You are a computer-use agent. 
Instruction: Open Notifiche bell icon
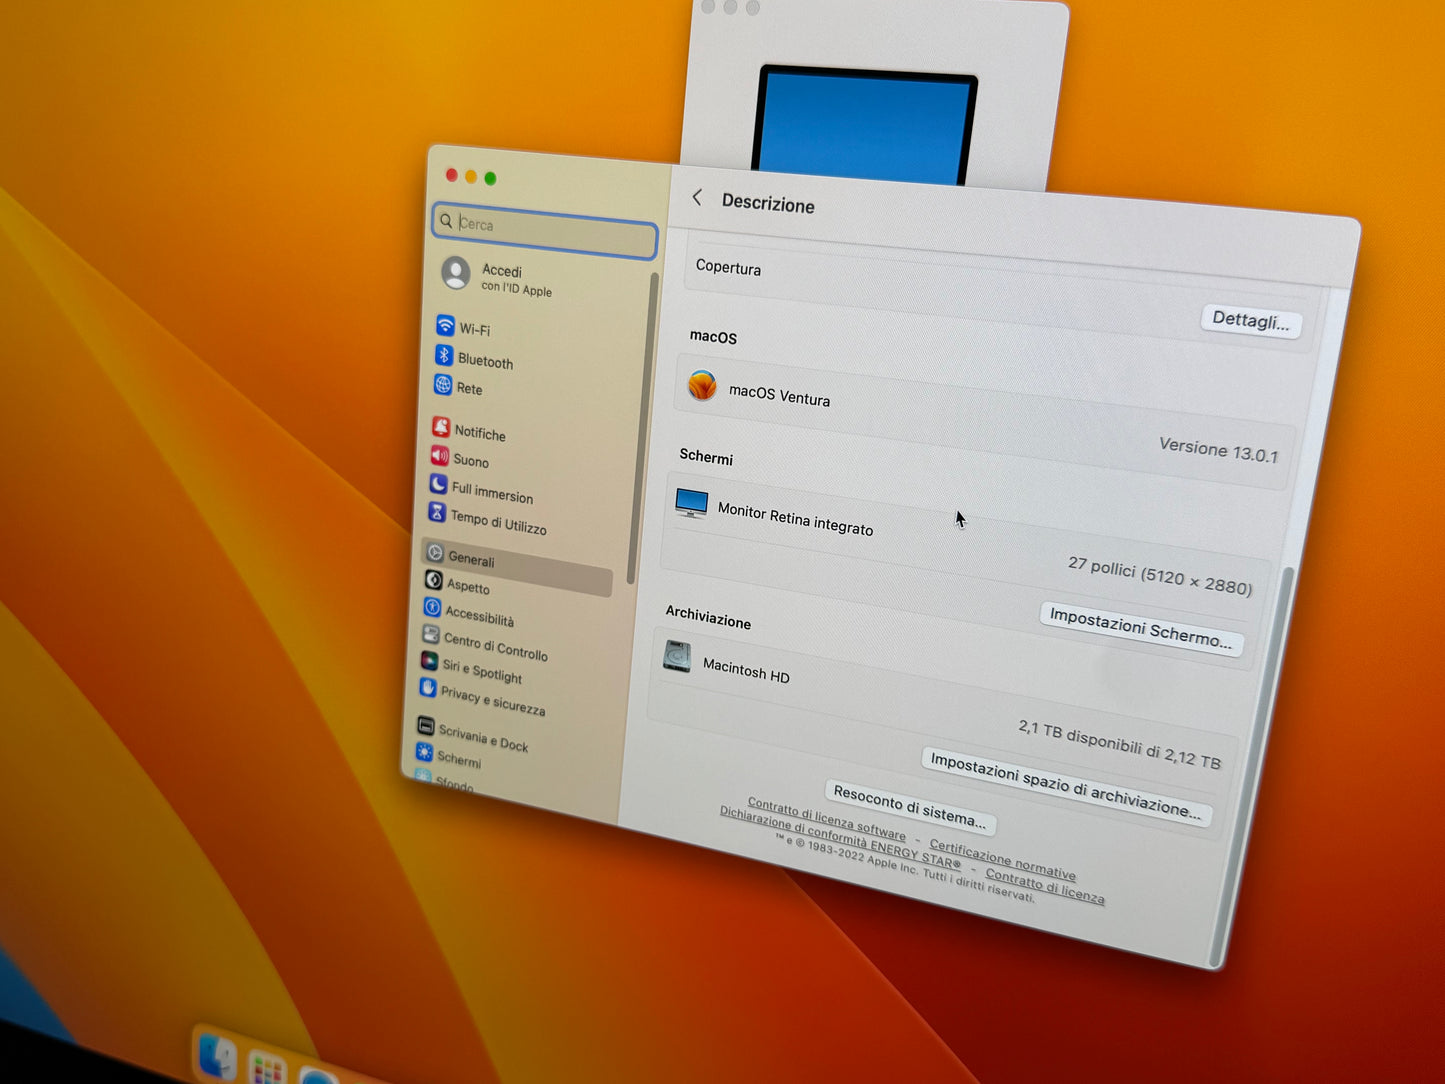441,427
